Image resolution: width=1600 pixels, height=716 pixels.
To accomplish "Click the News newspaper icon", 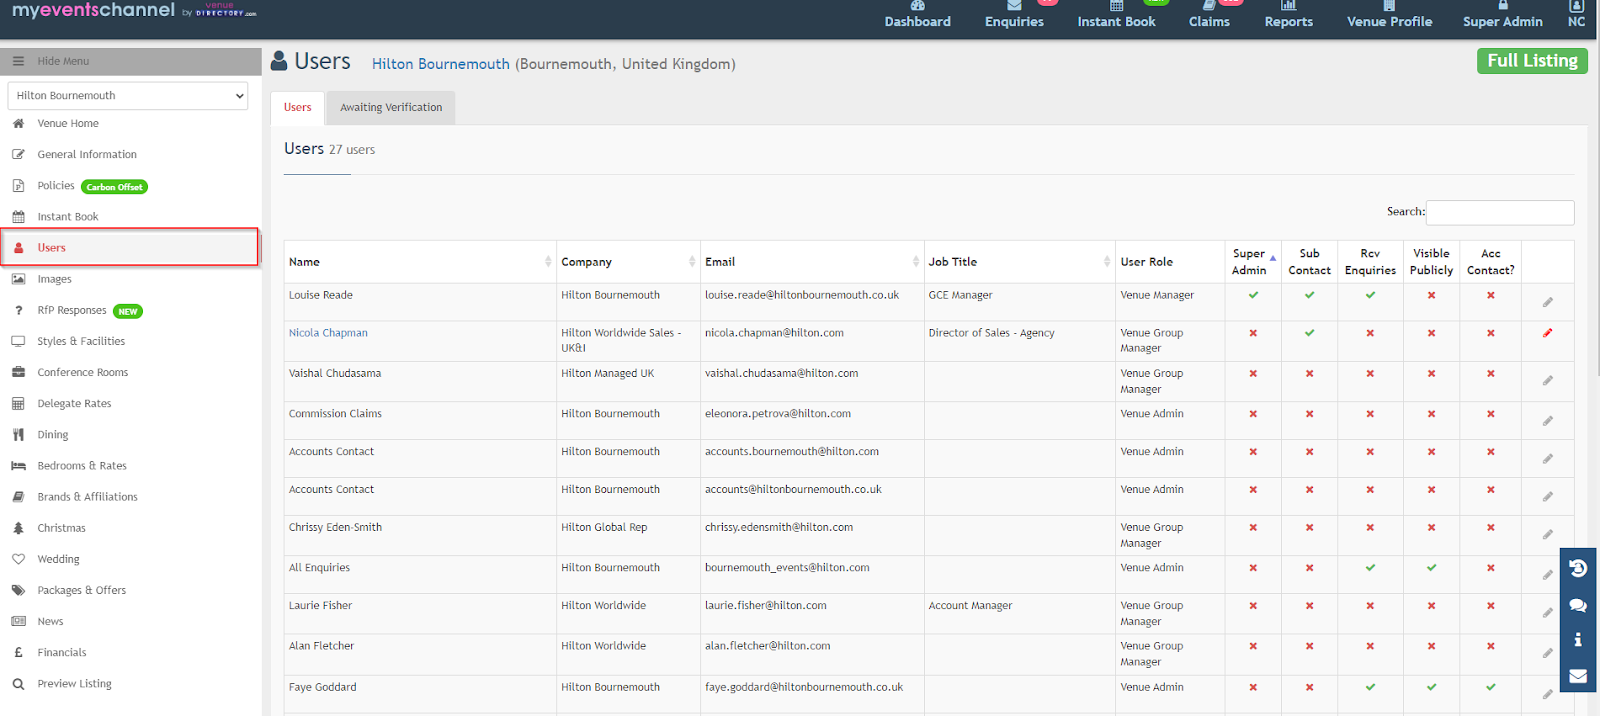I will click(x=18, y=621).
